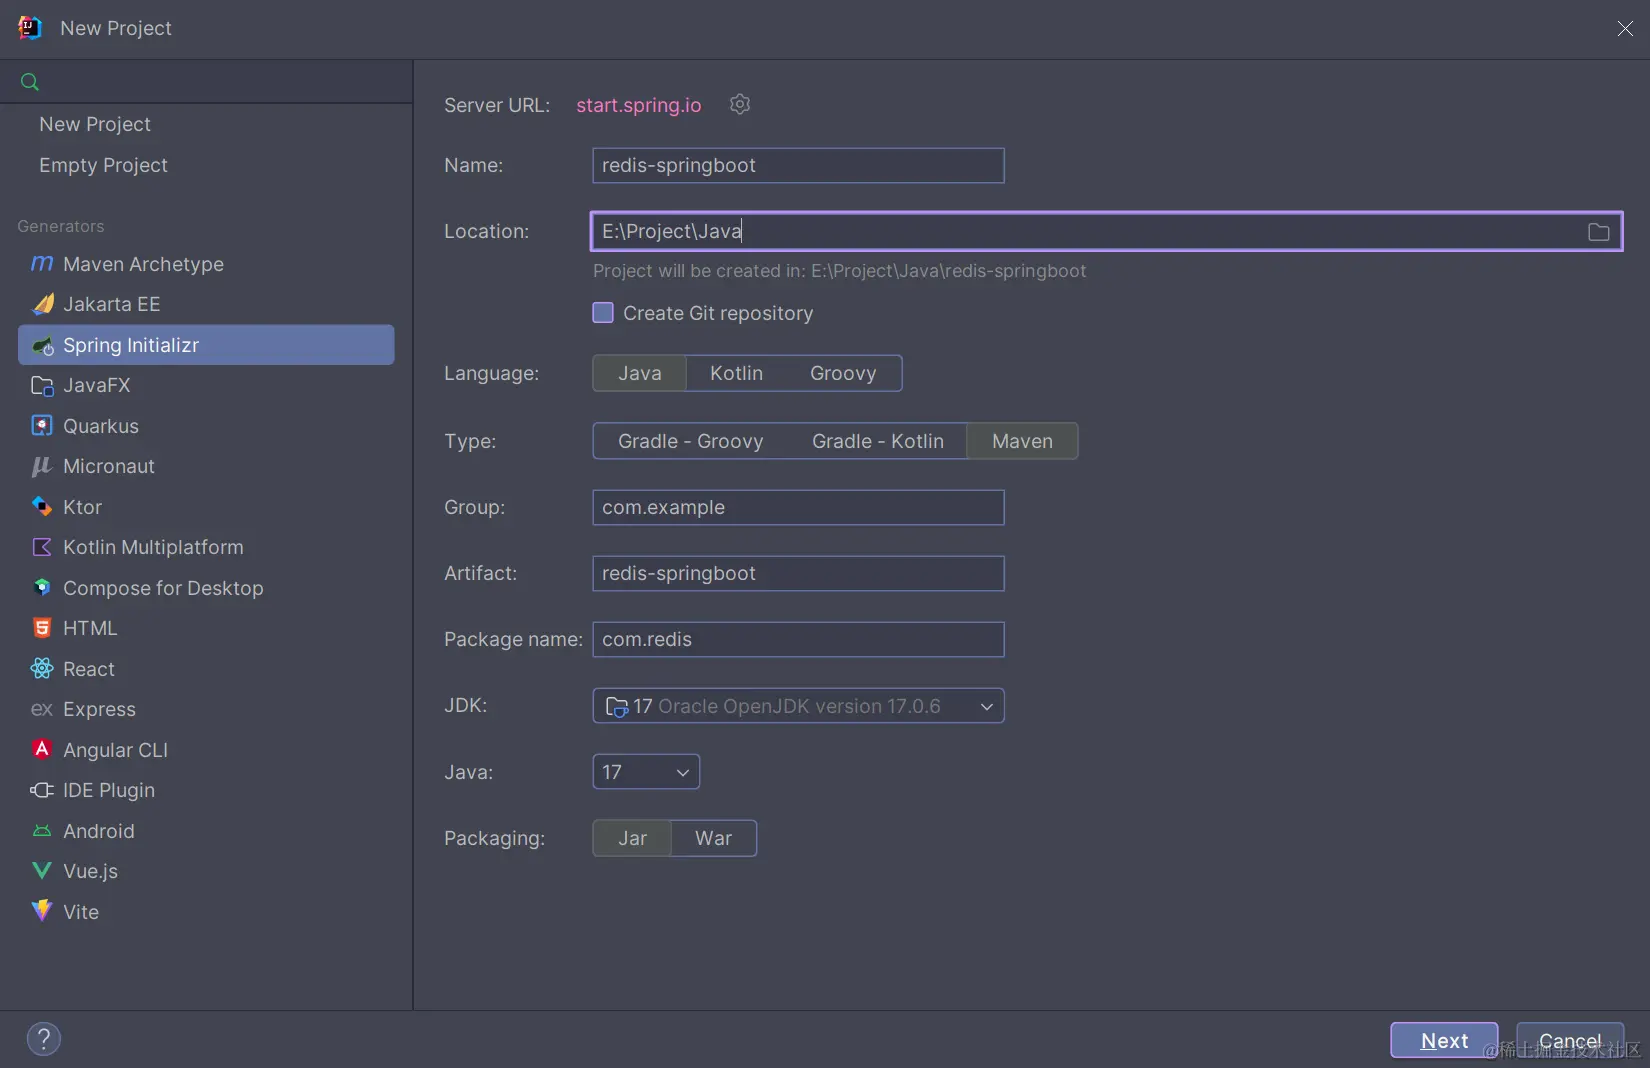Select Jar packaging

[632, 838]
